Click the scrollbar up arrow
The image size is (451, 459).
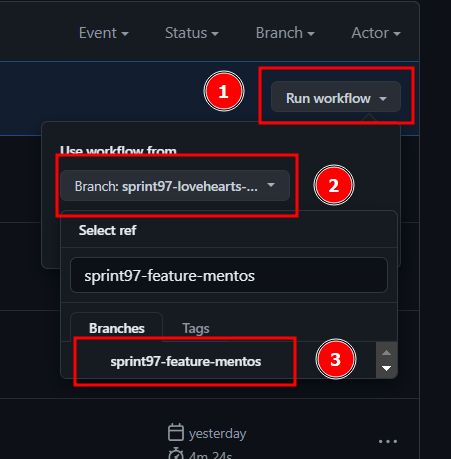click(386, 352)
